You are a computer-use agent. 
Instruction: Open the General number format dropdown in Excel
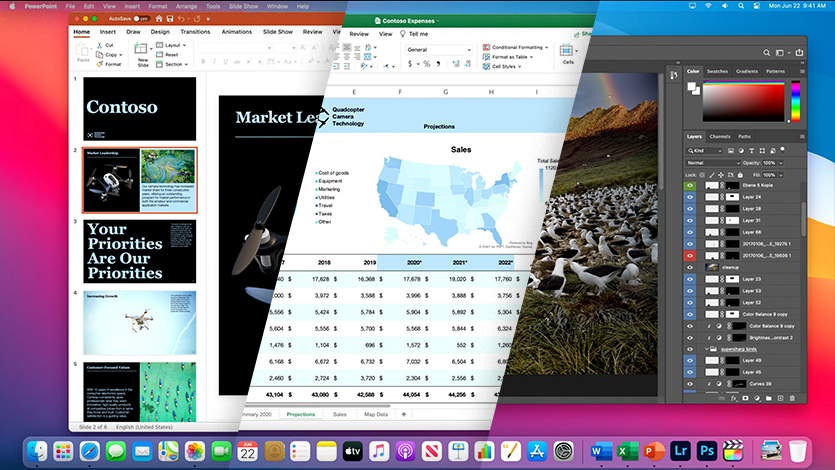pyautogui.click(x=438, y=50)
